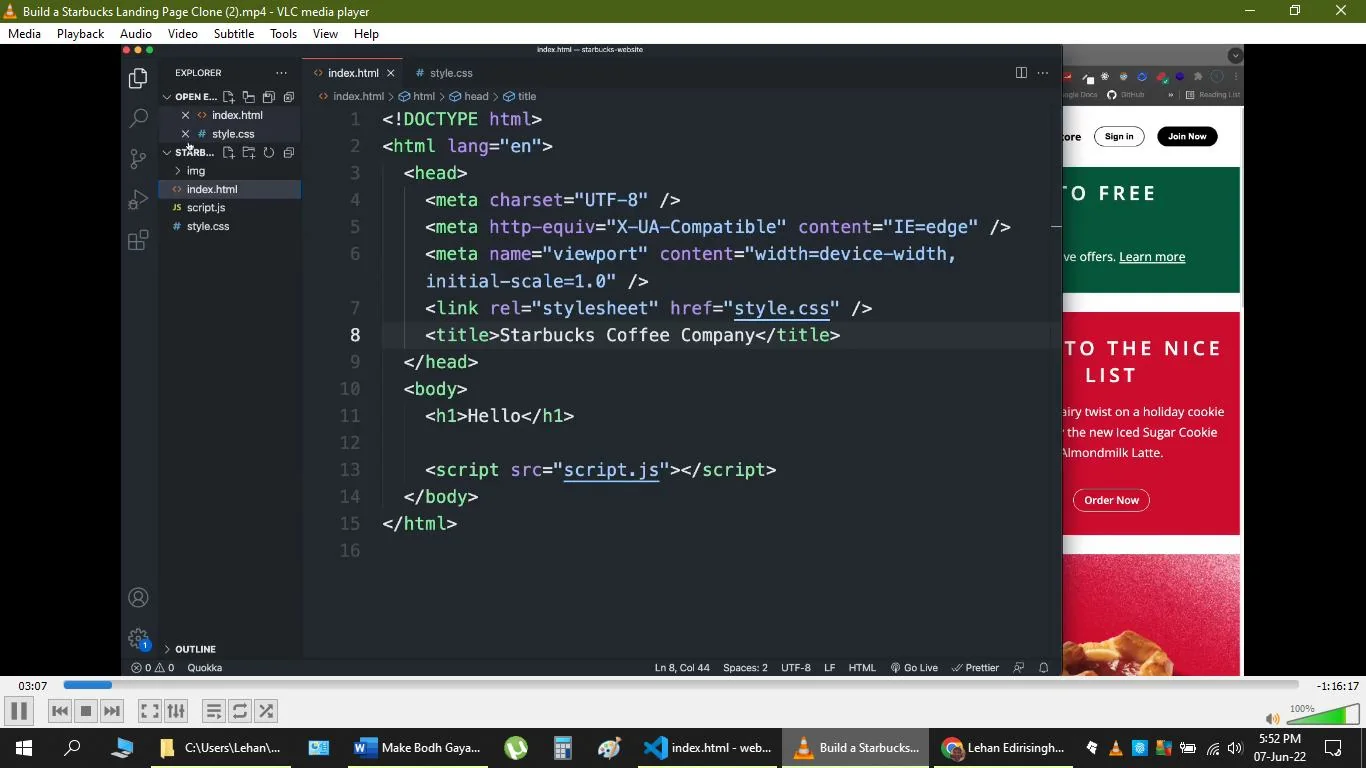
Task: Expand the img folder
Action: click(196, 171)
